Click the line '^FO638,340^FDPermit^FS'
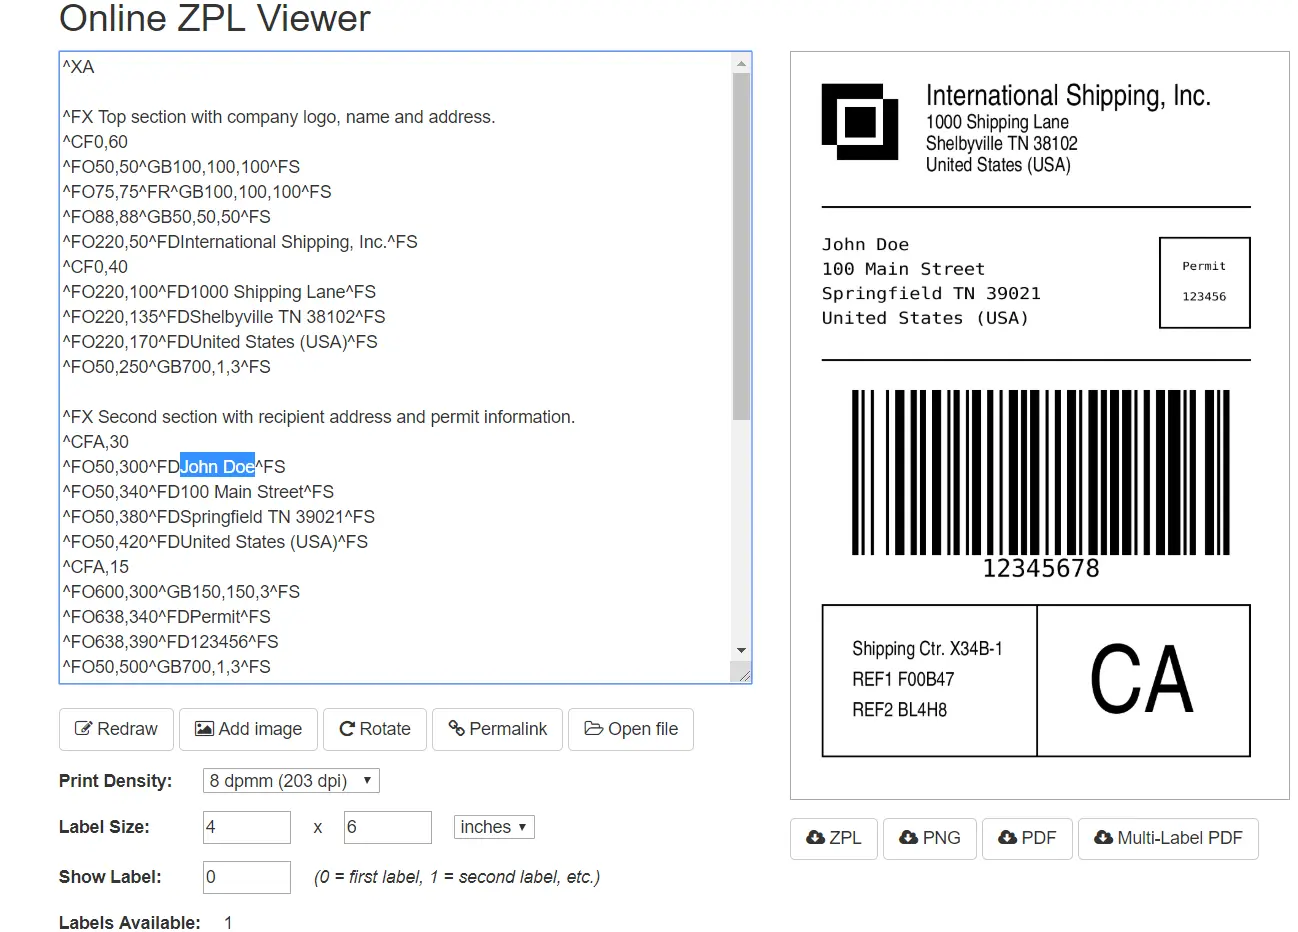Viewport: 1298px width, 932px height. (166, 617)
